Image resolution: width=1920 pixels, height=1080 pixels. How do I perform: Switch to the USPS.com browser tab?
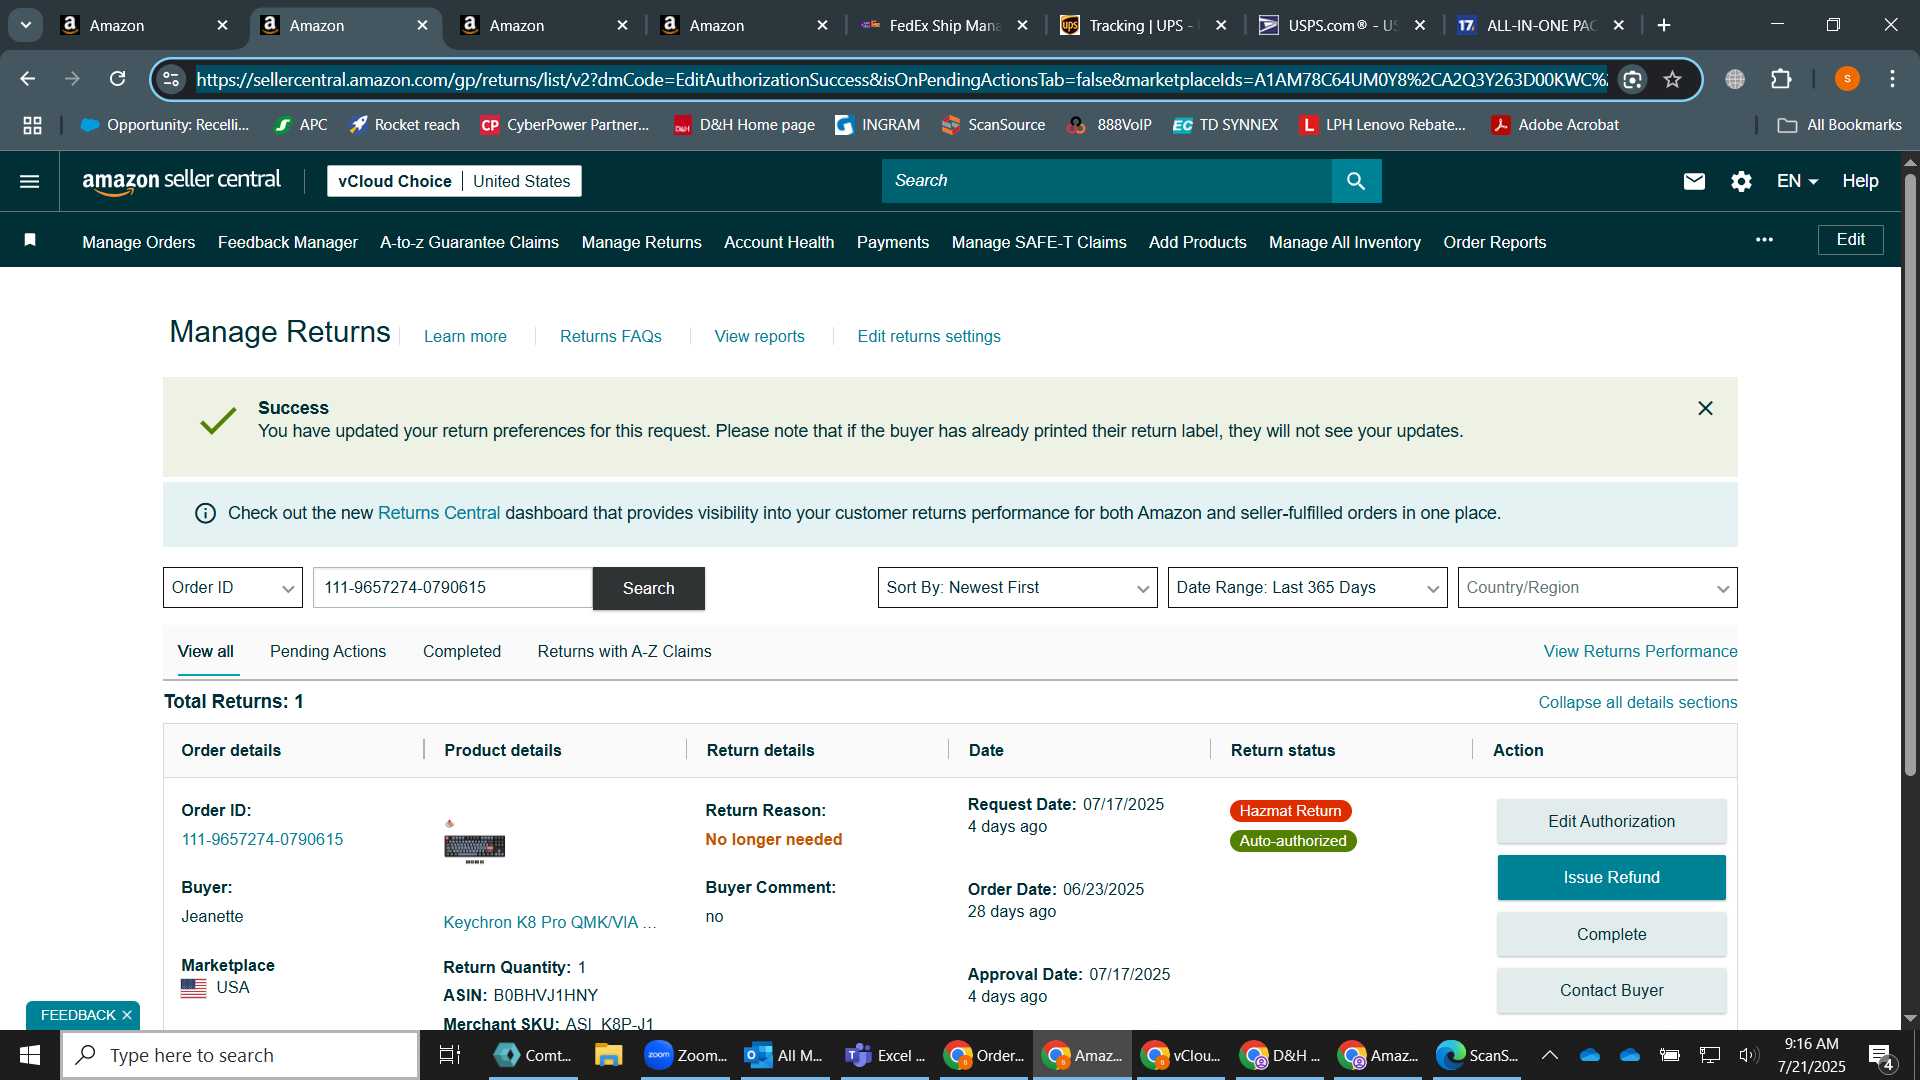[1342, 25]
